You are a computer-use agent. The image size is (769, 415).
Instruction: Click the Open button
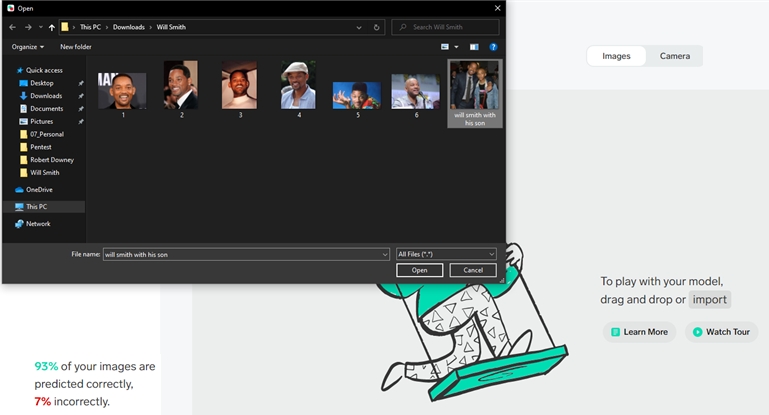point(419,270)
